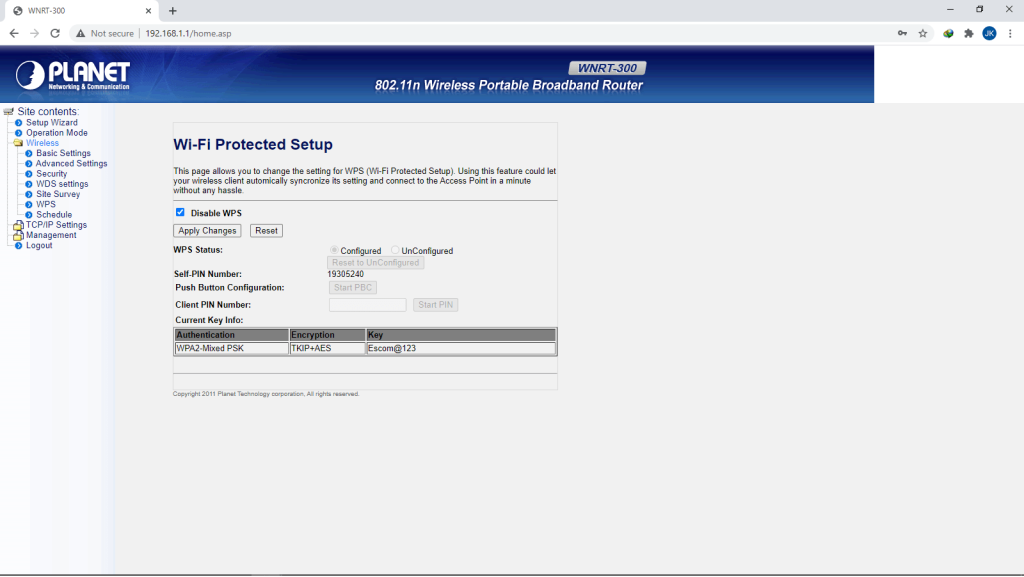The height and width of the screenshot is (577, 1024).
Task: Click the Authentication column header
Action: pos(231,335)
